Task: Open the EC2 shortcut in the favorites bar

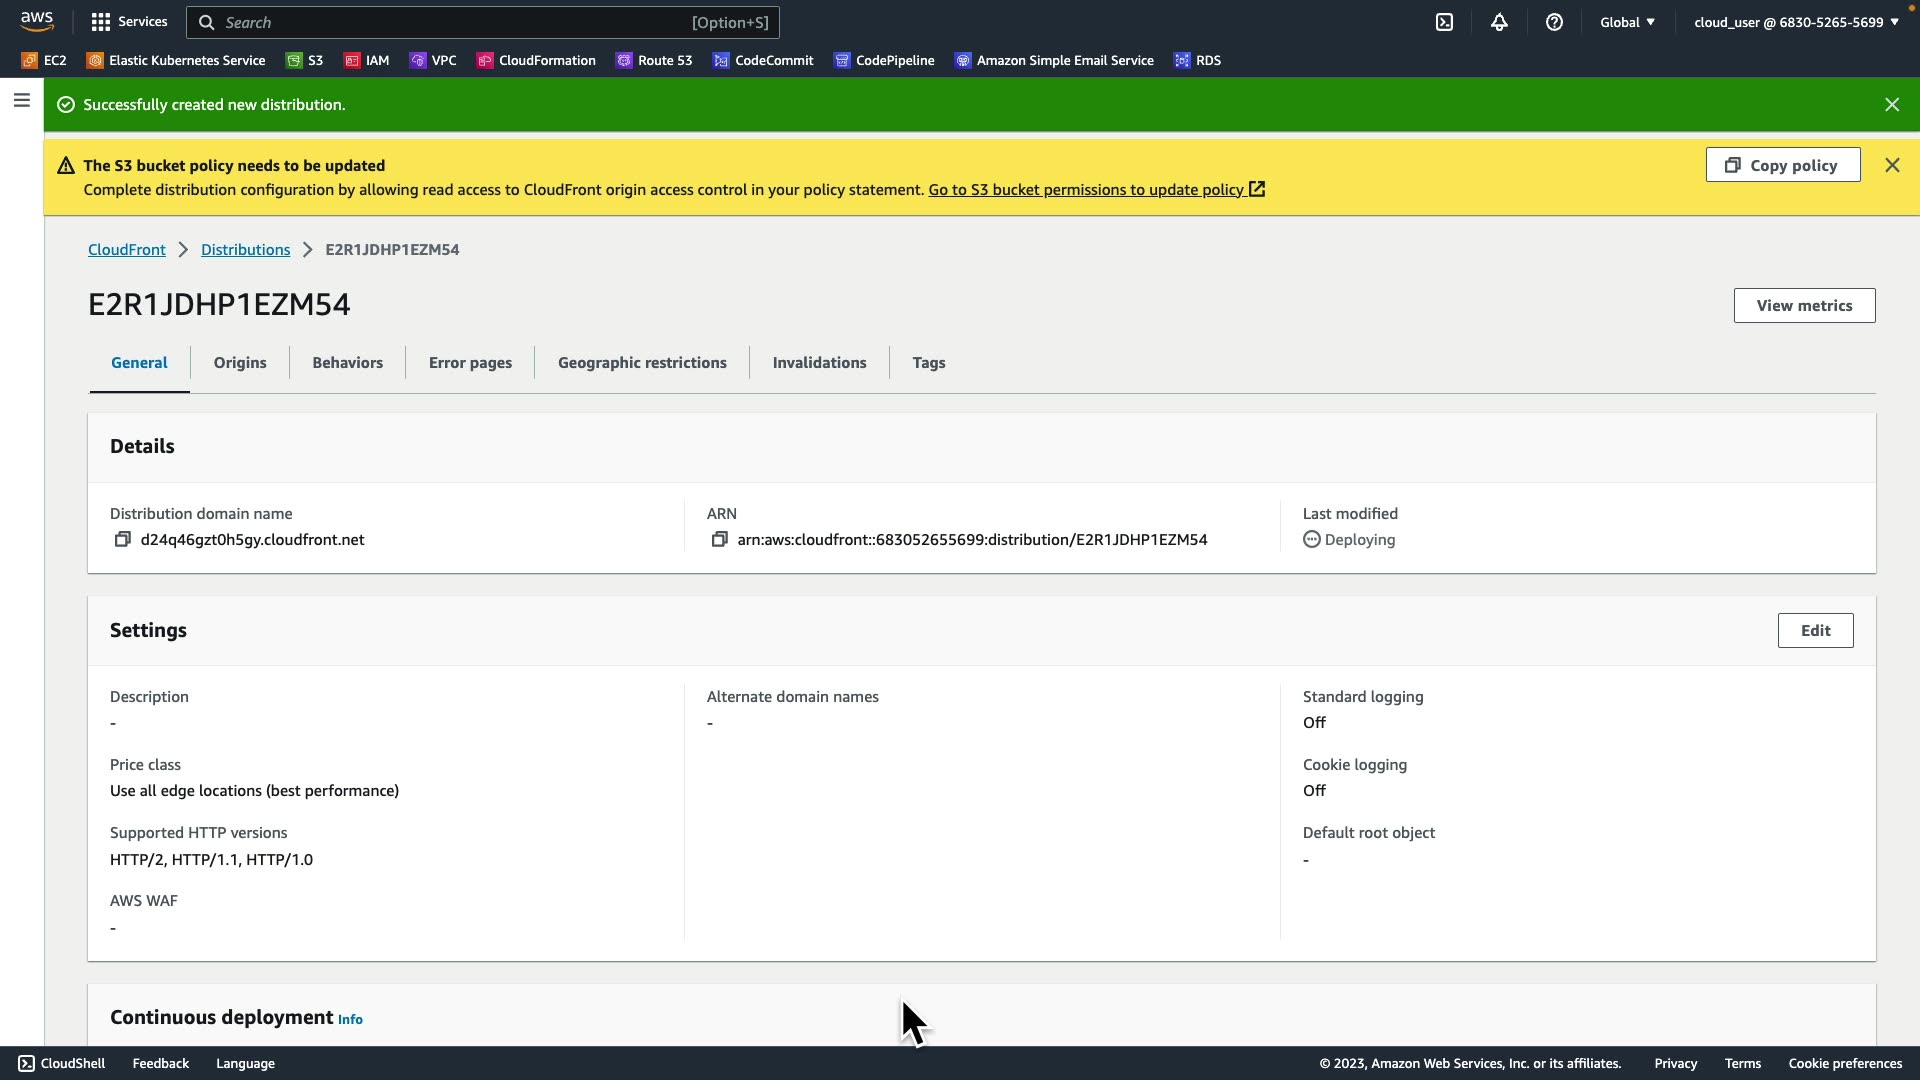Action: pos(44,61)
